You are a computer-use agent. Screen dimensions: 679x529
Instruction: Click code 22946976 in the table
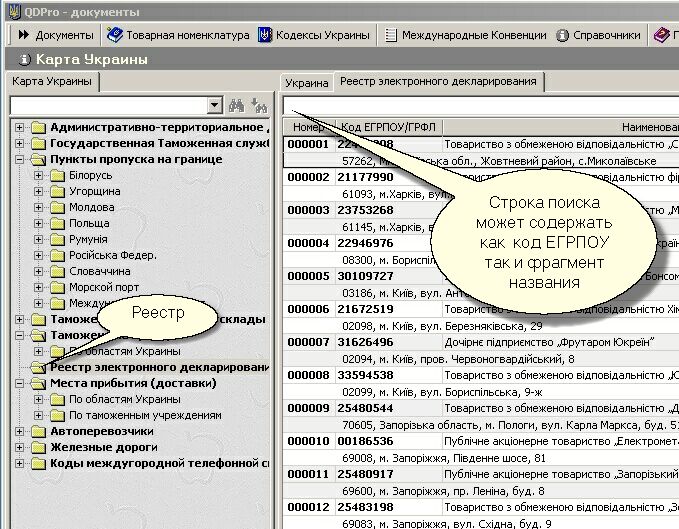365,243
